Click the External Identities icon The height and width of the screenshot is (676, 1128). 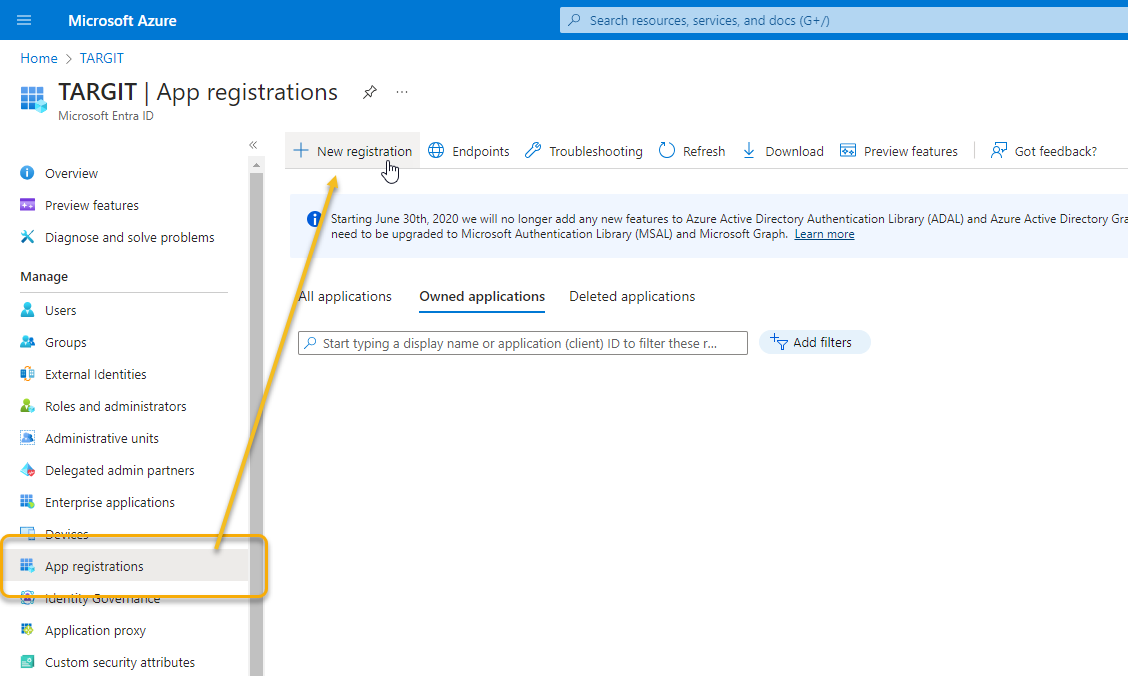[27, 374]
